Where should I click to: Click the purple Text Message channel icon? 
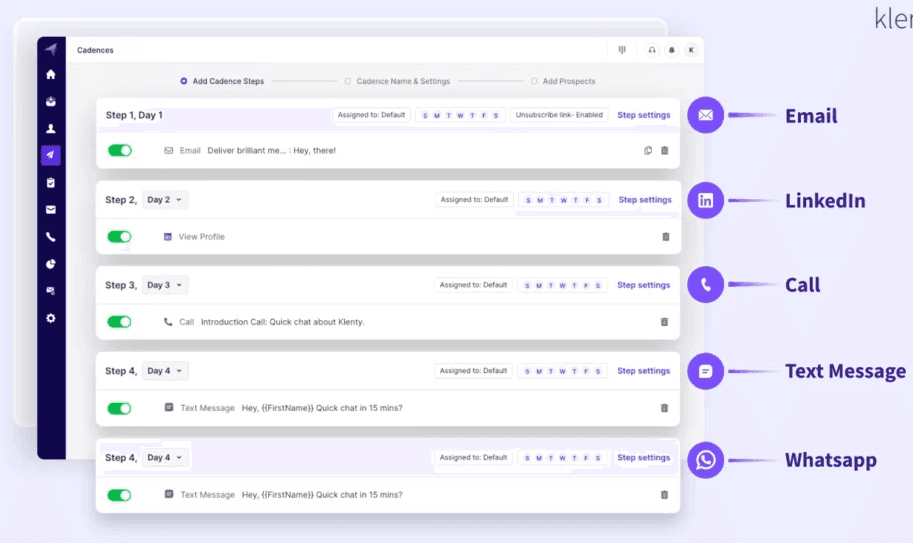click(x=705, y=371)
